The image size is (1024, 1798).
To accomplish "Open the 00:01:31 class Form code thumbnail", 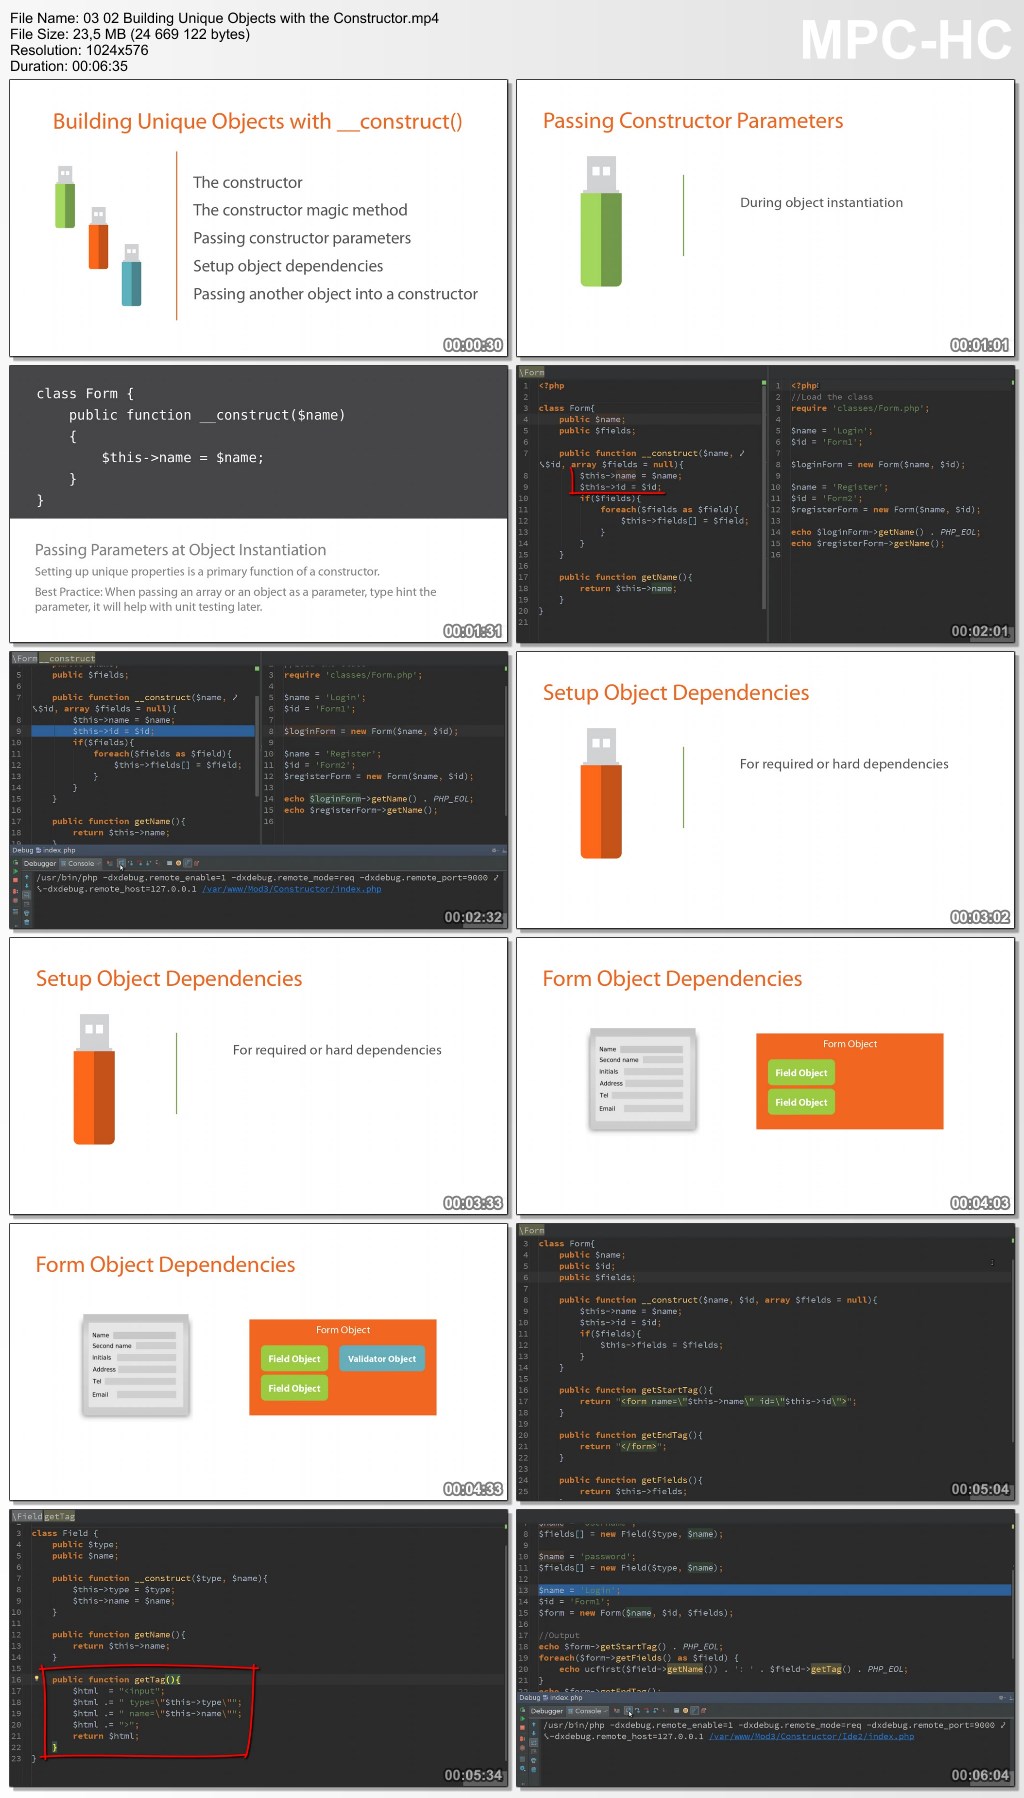I will coord(259,504).
